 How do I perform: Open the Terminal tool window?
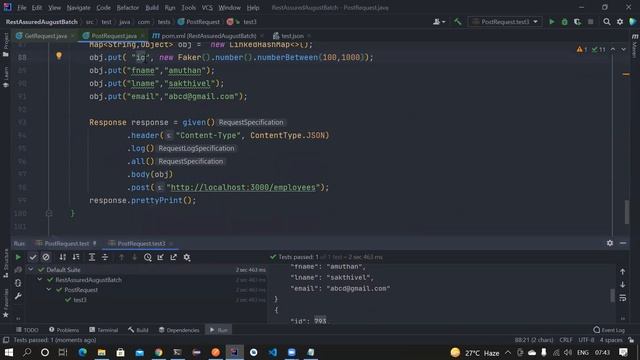(x=103, y=330)
